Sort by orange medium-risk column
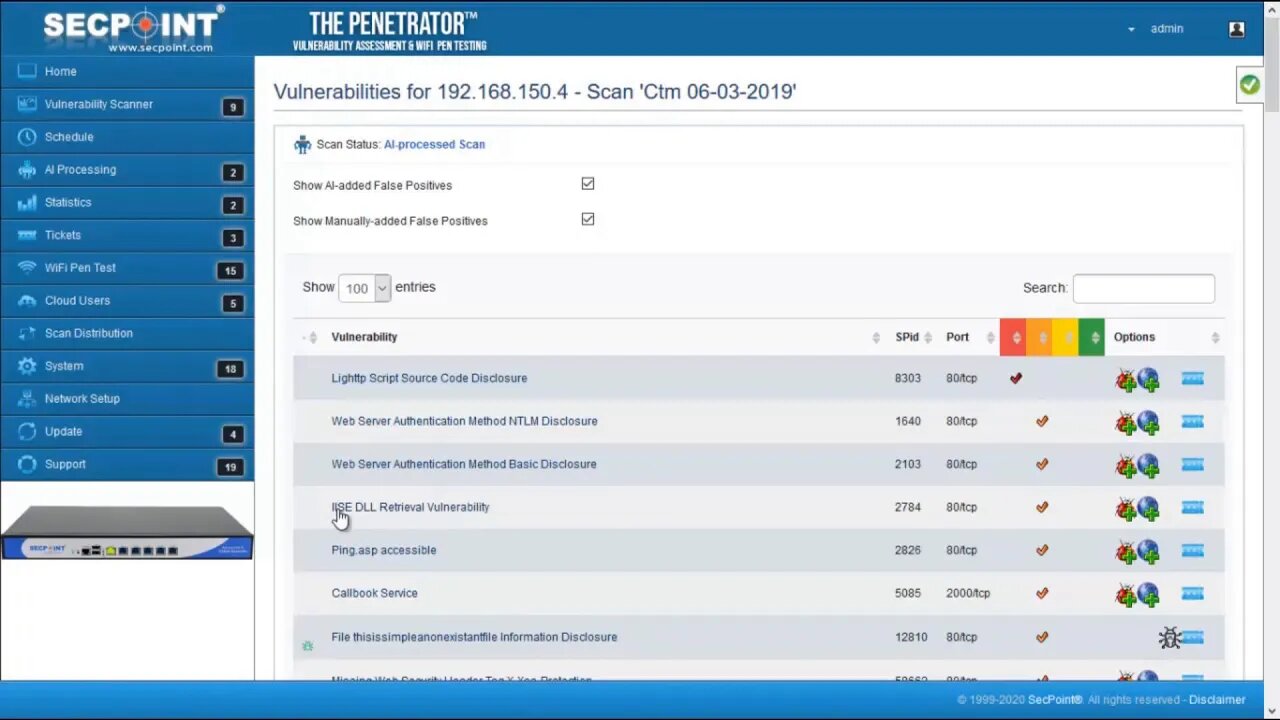The image size is (1280, 720). [1039, 337]
